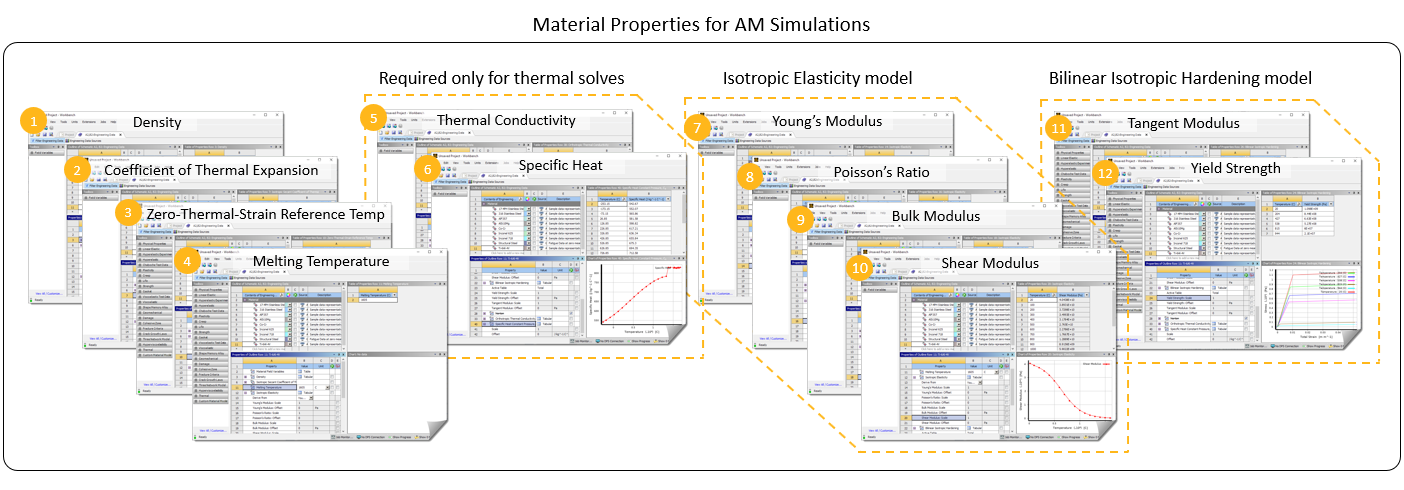Select 17-4PH Stainless Steel in Melting Temperature window
1404x490 pixels.
pos(266,305)
